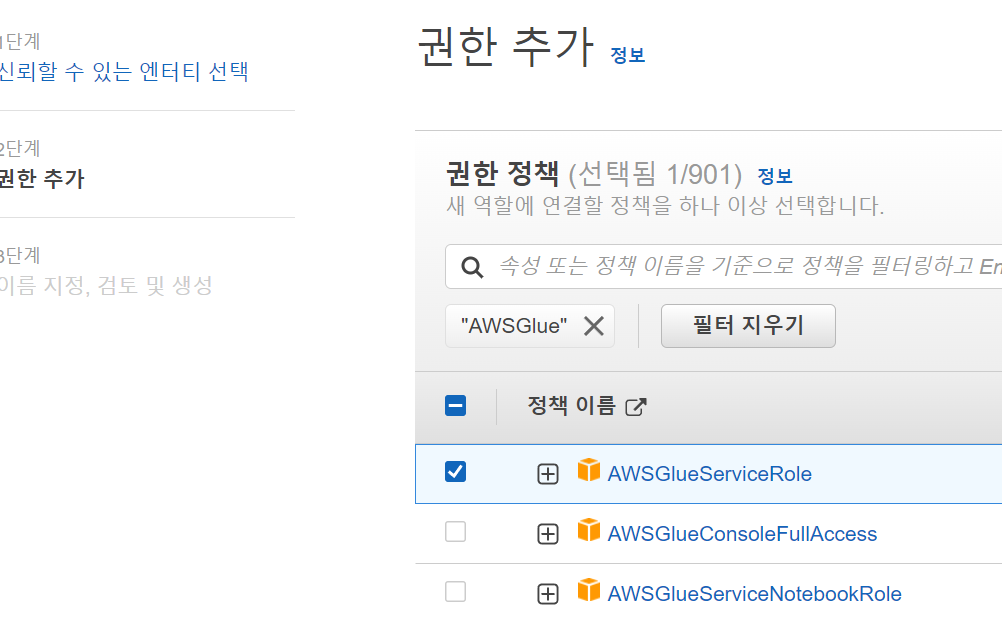Click the 필터 지우기 button
1002x622 pixels.
pos(748,326)
